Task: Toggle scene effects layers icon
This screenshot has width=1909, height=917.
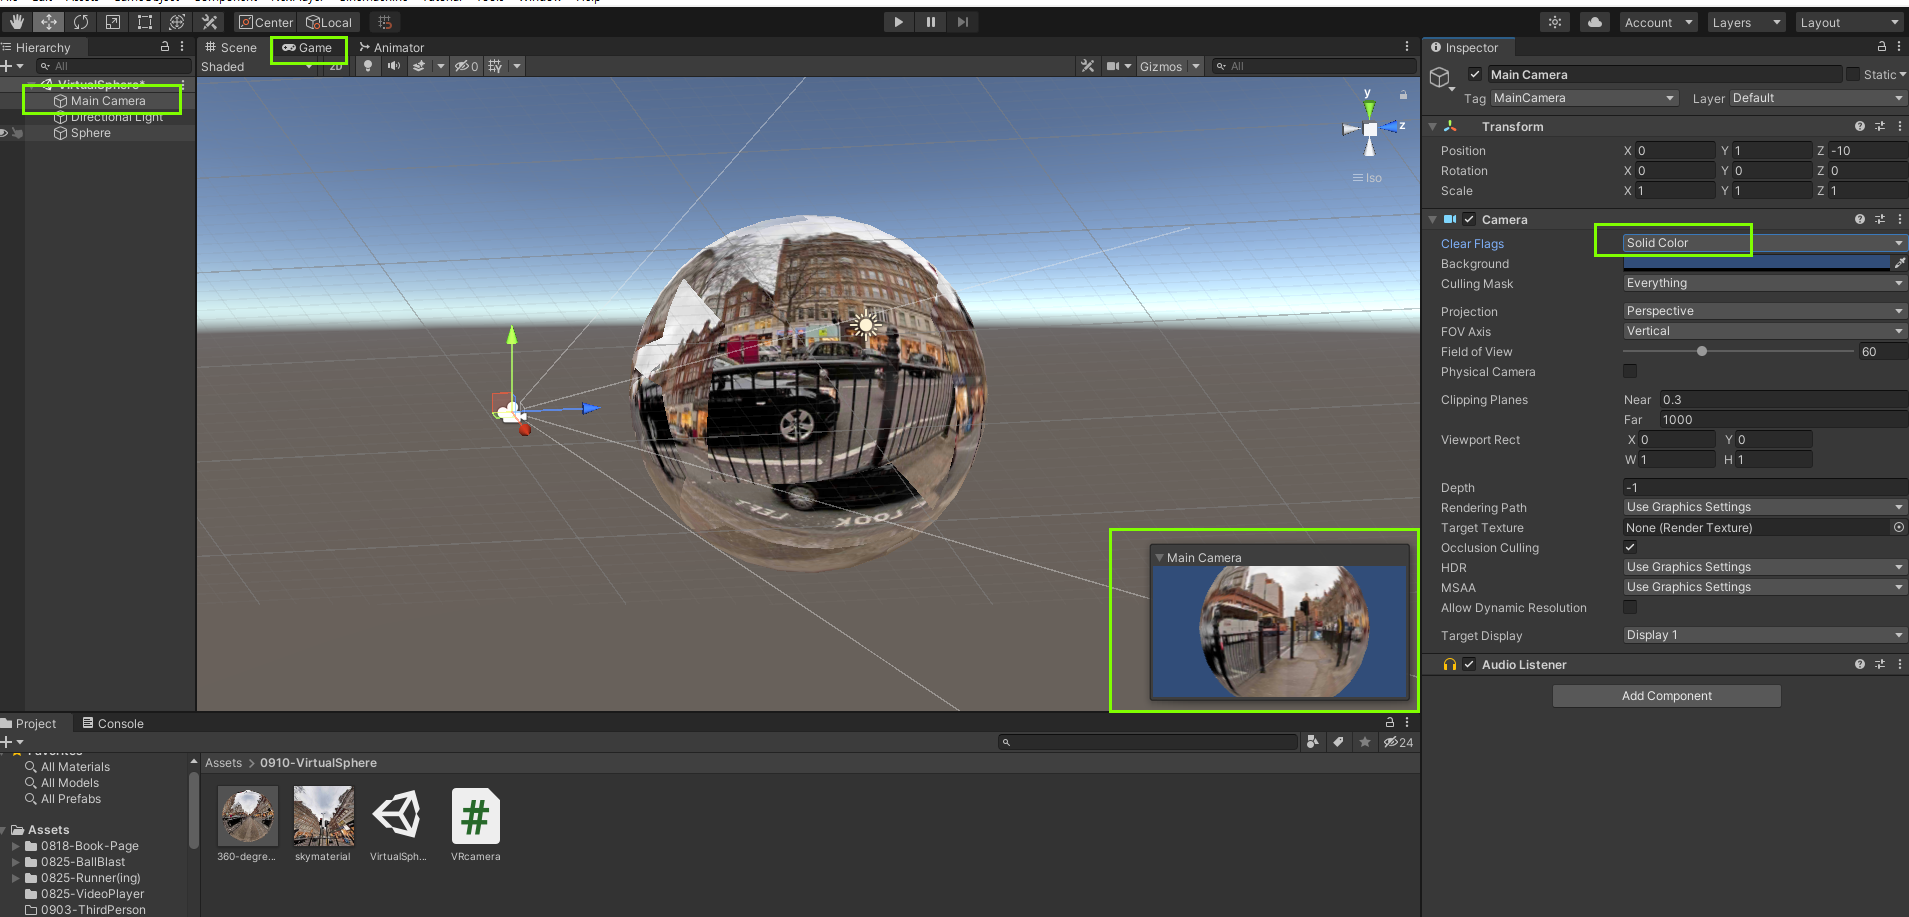Action: pos(419,66)
